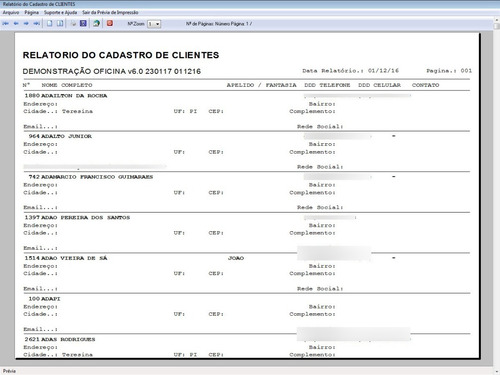Go to the previous page arrow
The image size is (500, 375).
tap(16, 24)
